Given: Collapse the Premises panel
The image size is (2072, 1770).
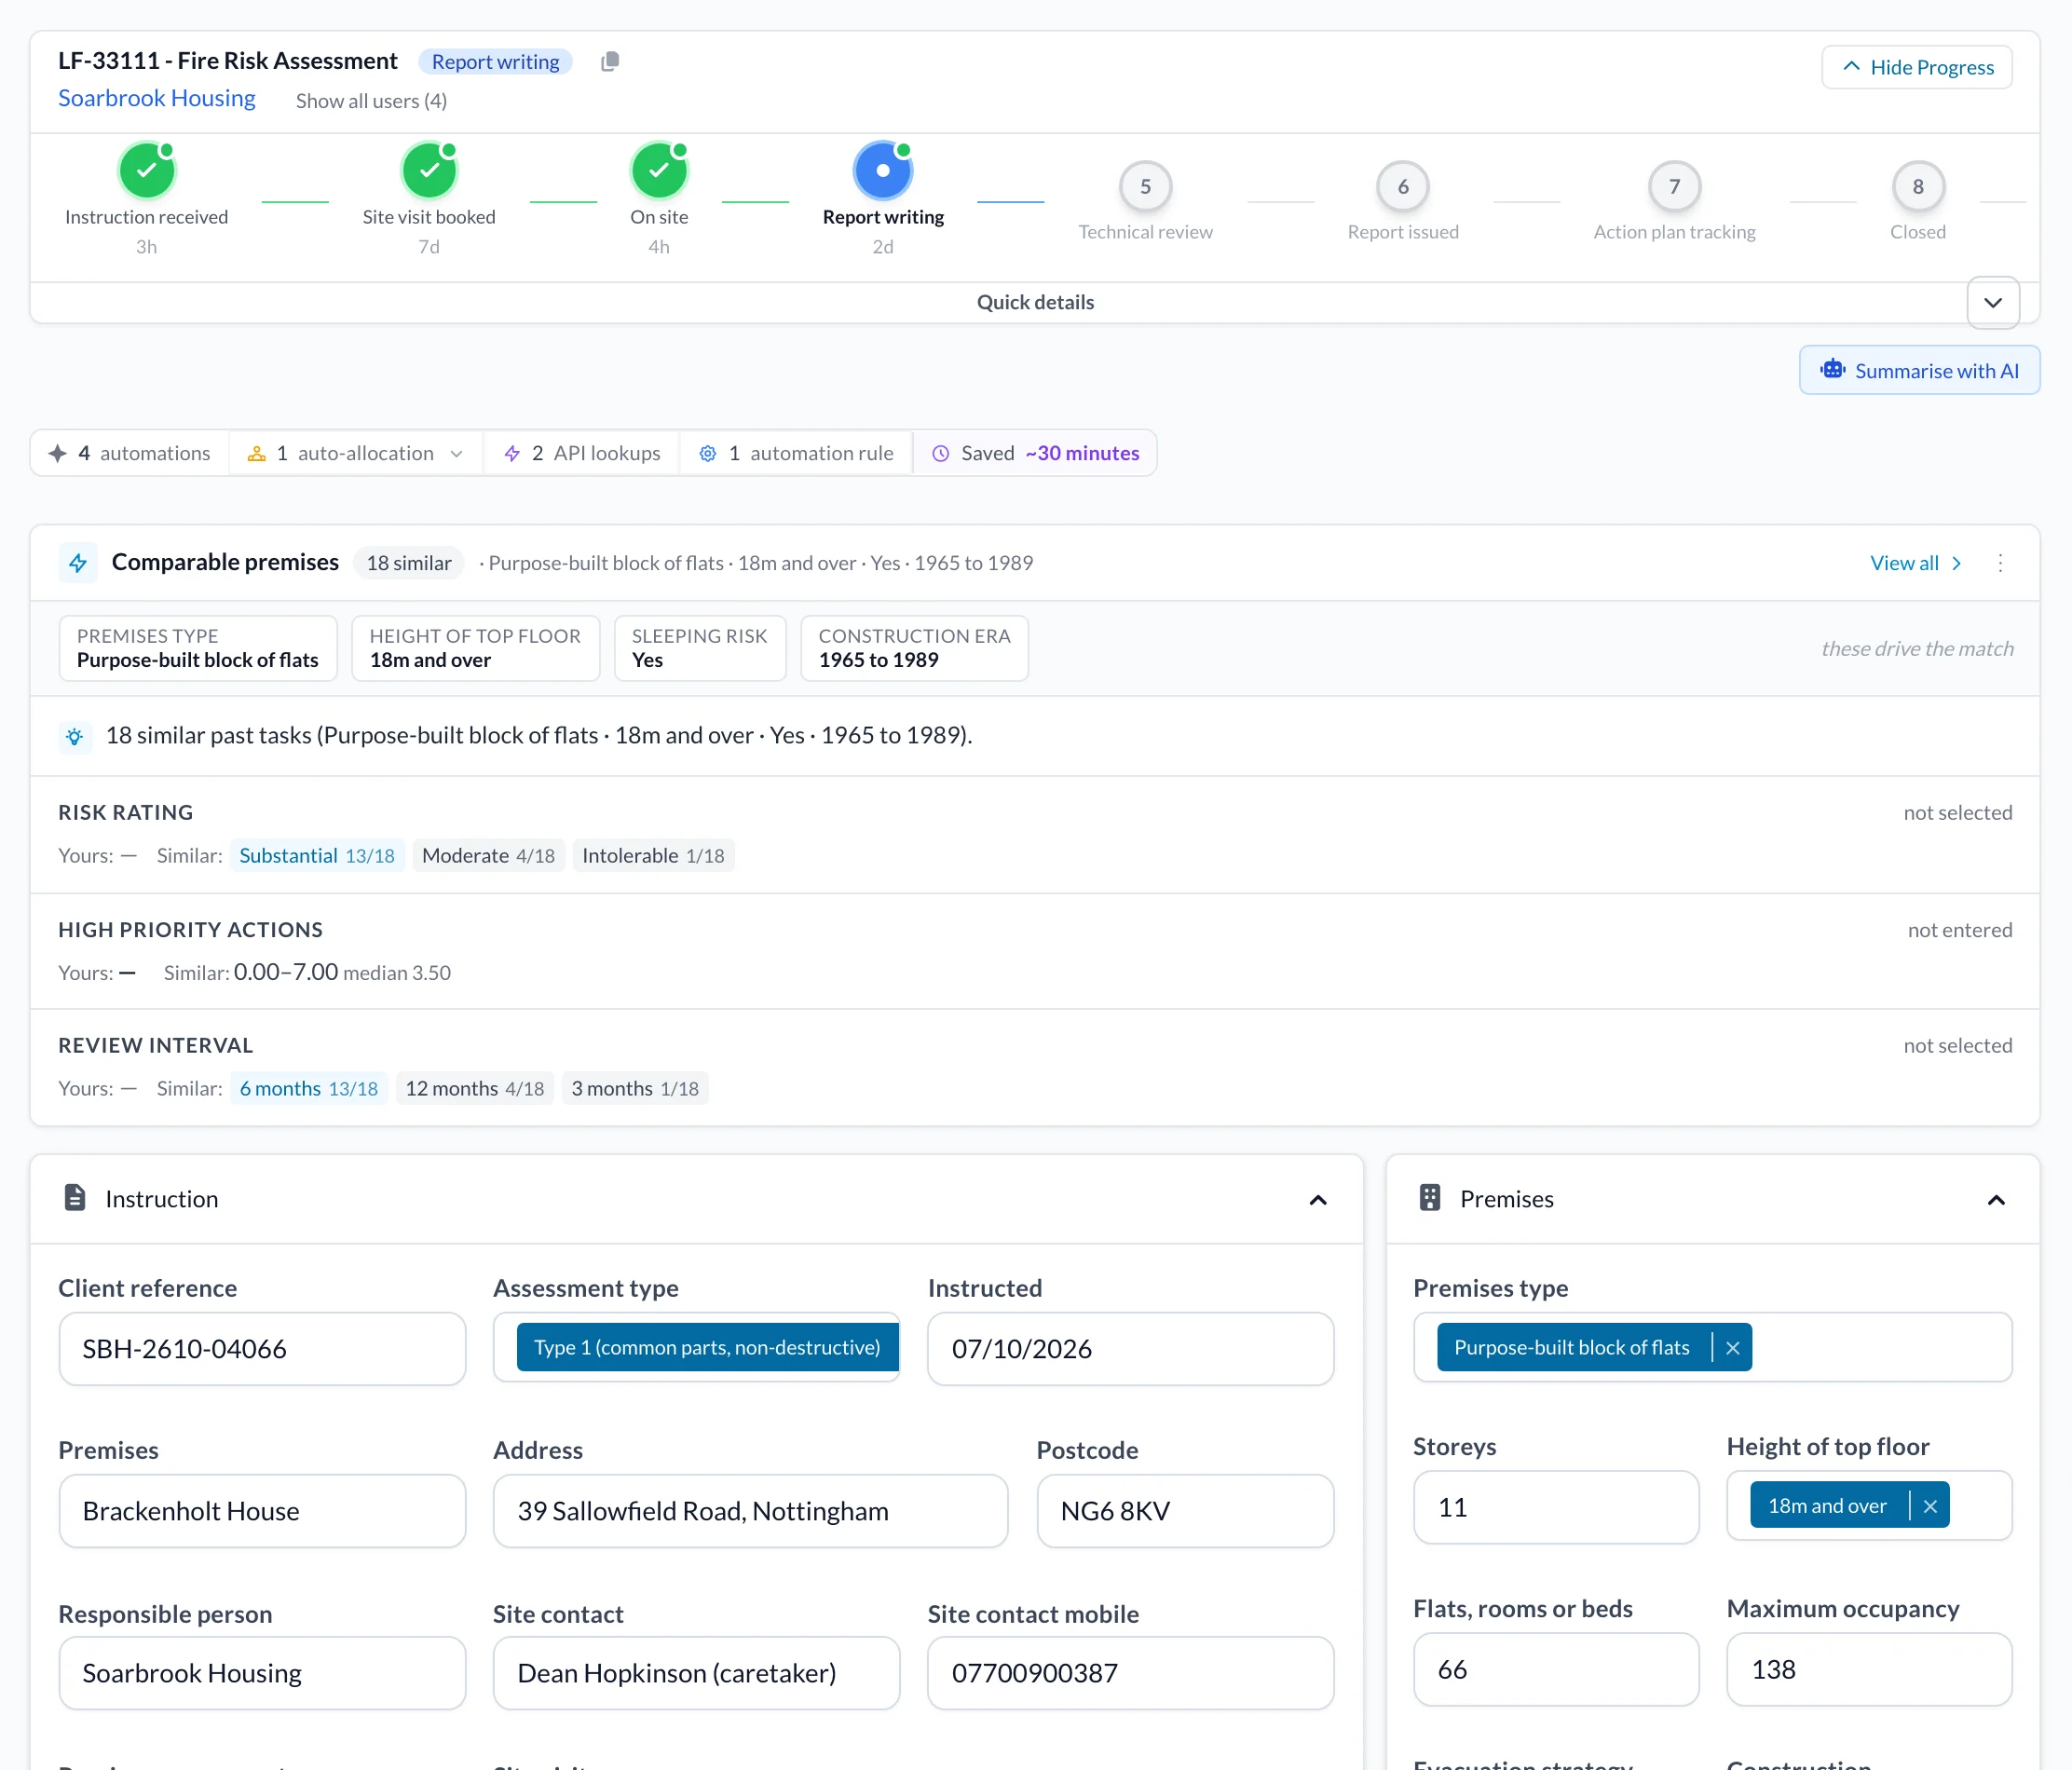Looking at the screenshot, I should pos(1996,1200).
